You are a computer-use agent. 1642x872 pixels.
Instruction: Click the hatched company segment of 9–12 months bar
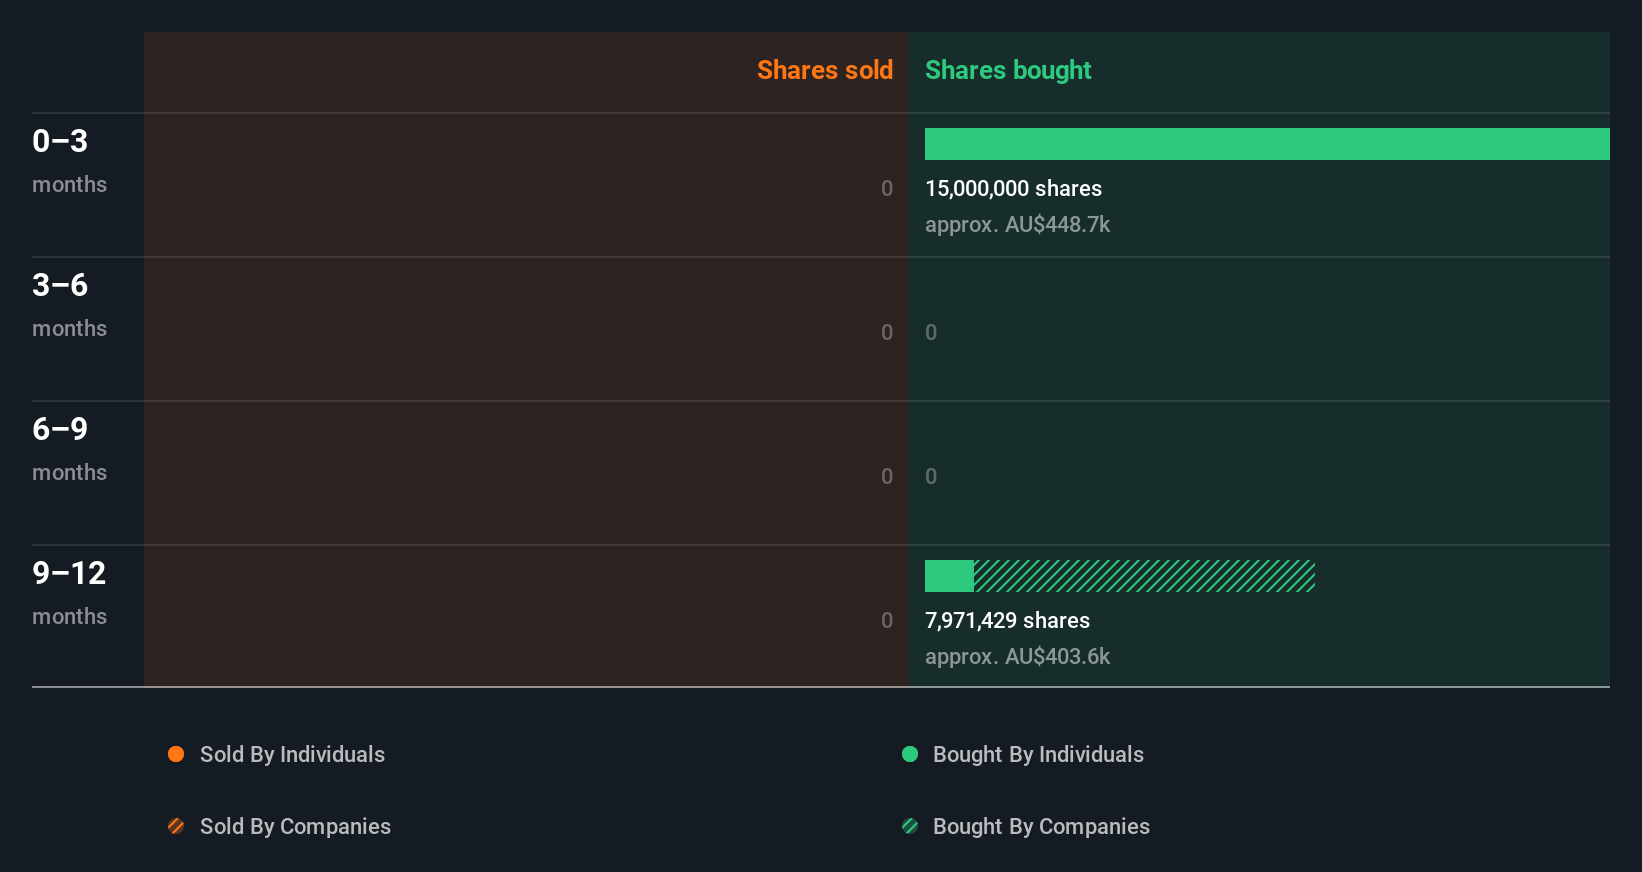tap(1144, 576)
